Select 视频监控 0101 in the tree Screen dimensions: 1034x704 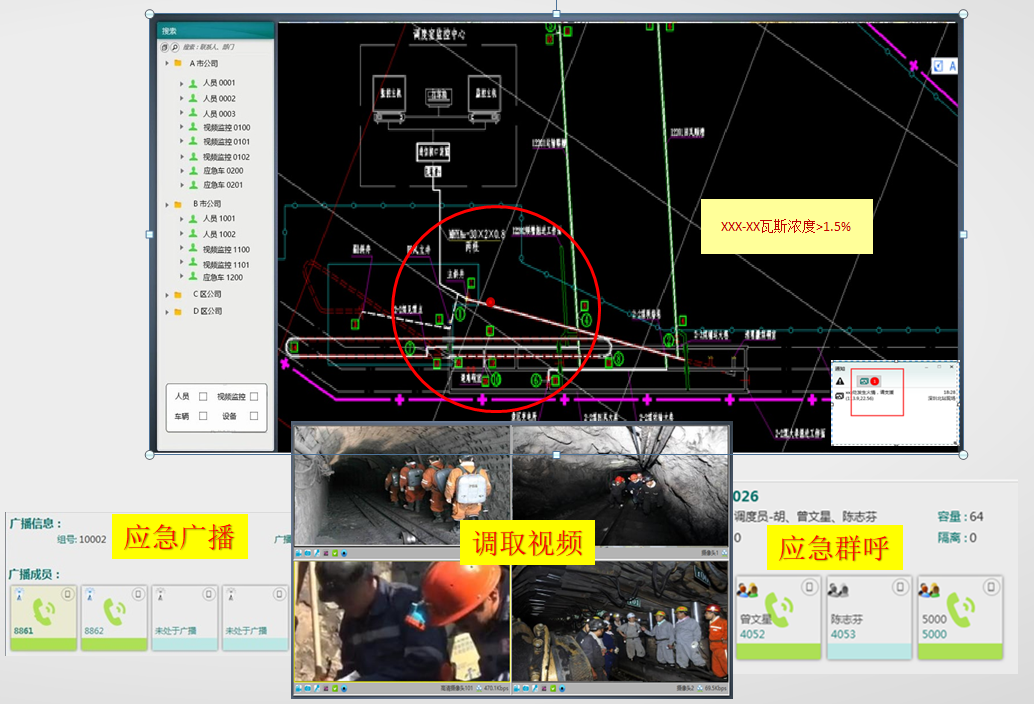click(226, 142)
